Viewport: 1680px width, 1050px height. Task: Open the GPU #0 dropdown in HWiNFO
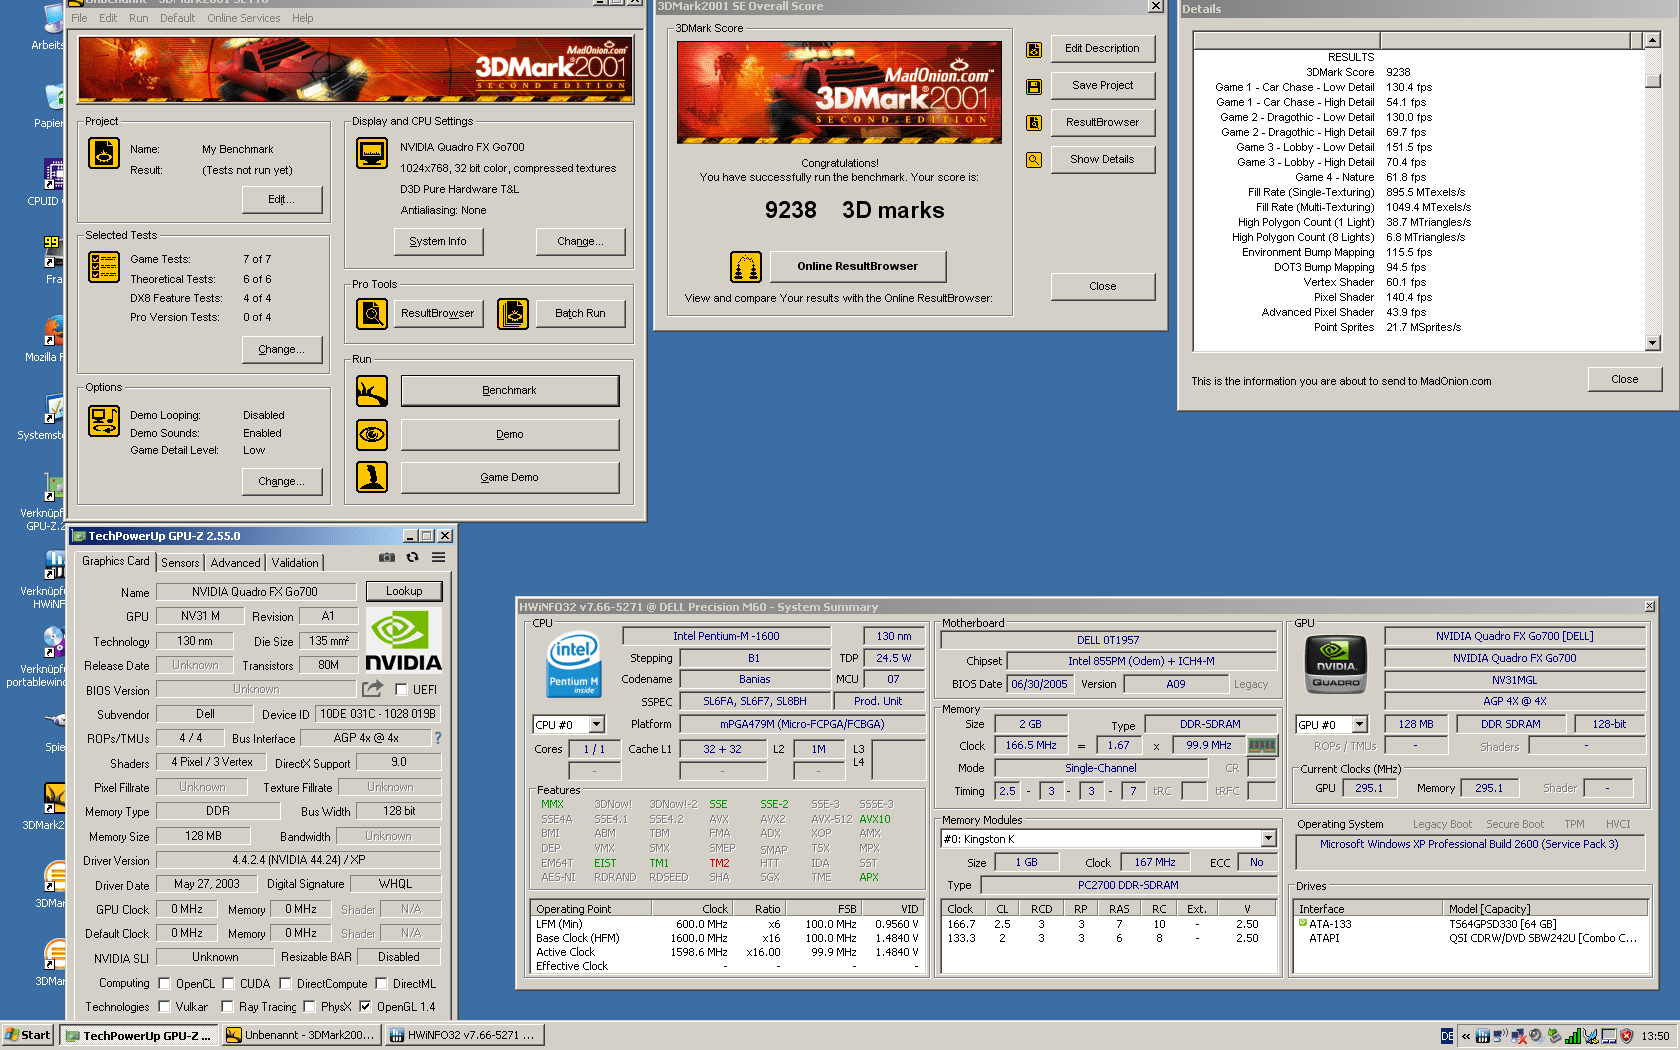(x=1359, y=725)
